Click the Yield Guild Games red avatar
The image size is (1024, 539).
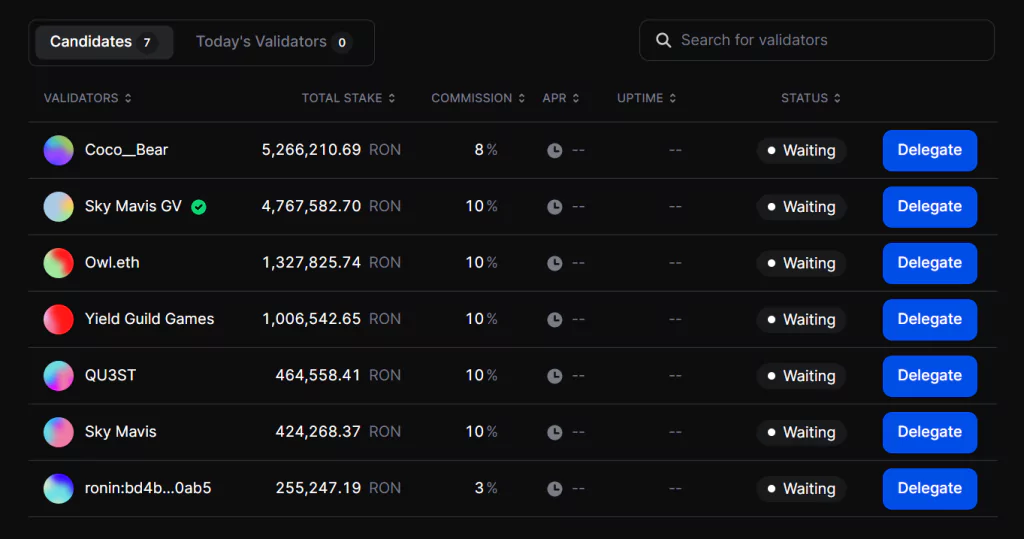[58, 319]
